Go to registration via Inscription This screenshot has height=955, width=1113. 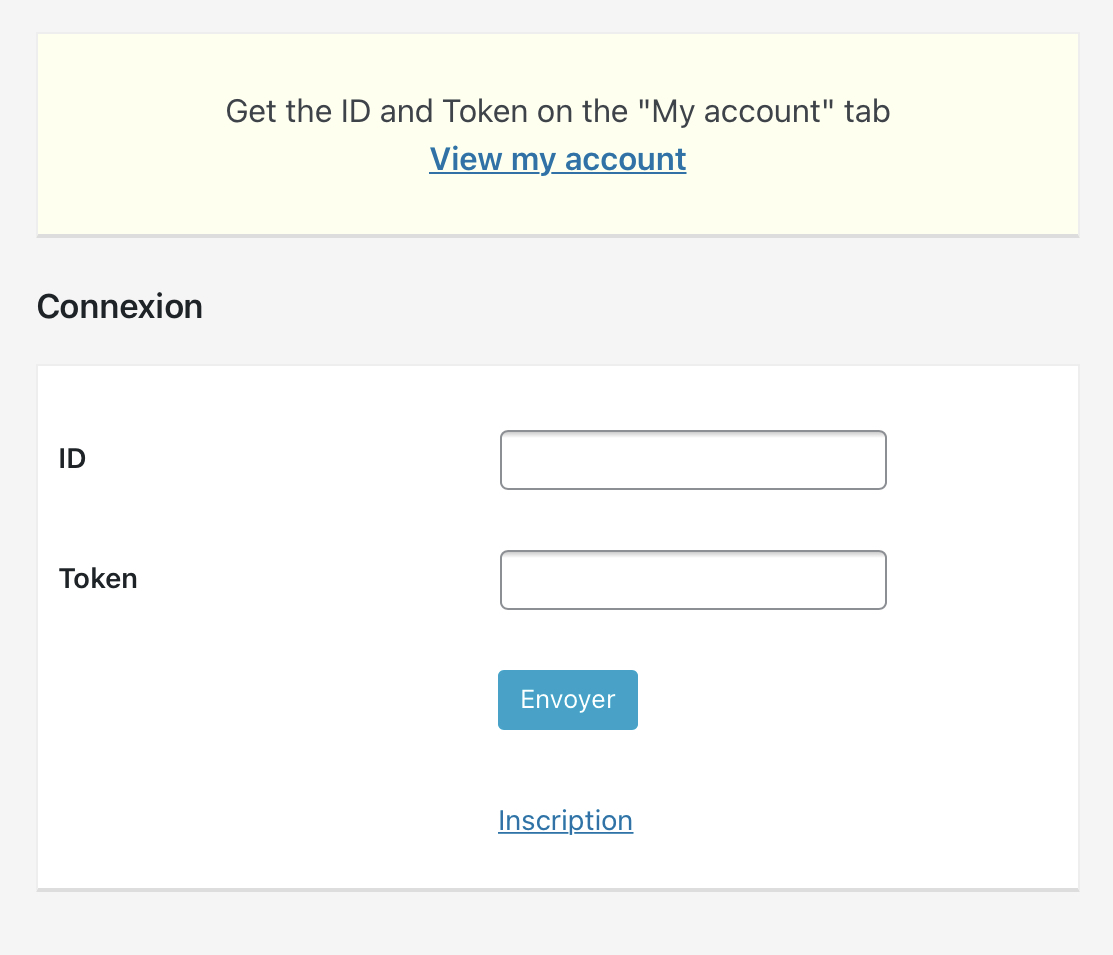click(565, 820)
